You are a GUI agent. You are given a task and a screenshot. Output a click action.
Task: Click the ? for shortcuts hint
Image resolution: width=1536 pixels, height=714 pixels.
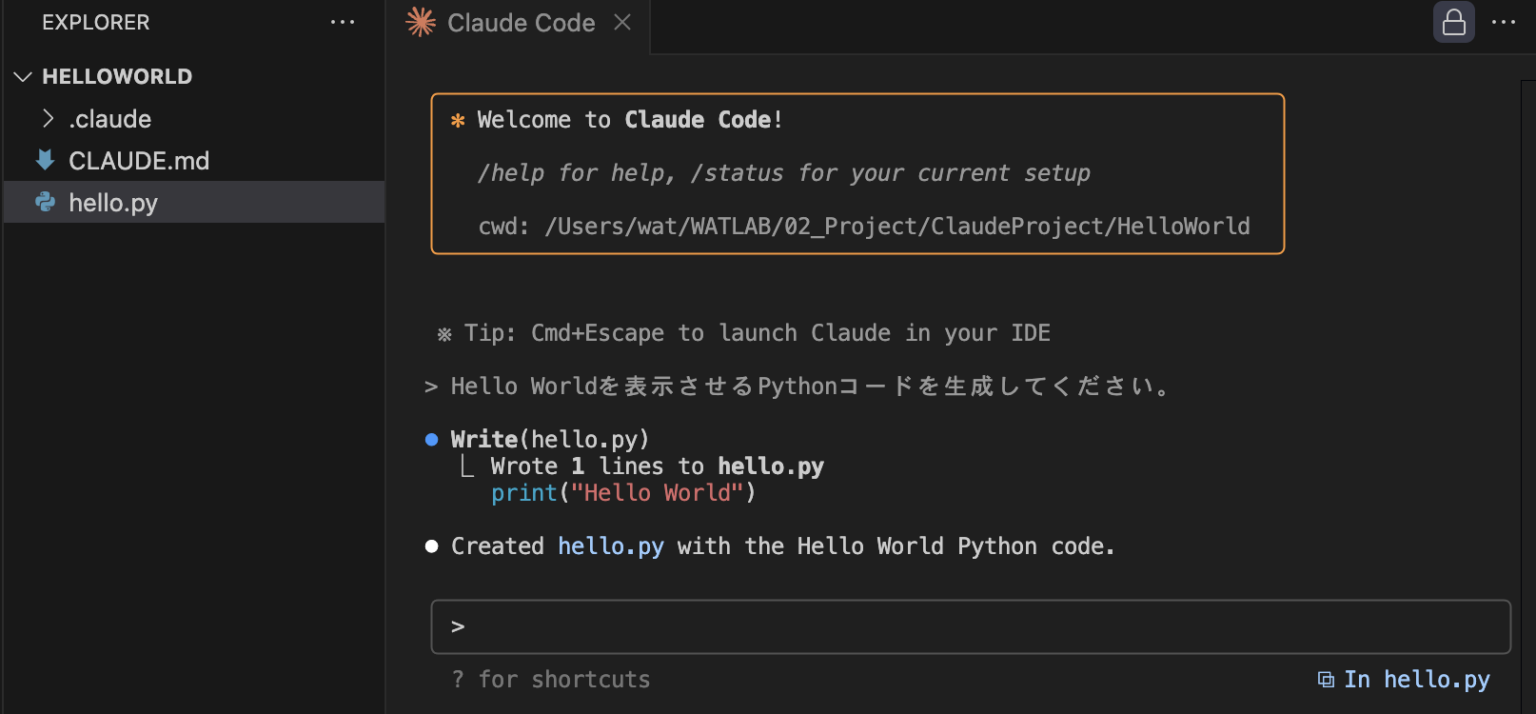[551, 679]
